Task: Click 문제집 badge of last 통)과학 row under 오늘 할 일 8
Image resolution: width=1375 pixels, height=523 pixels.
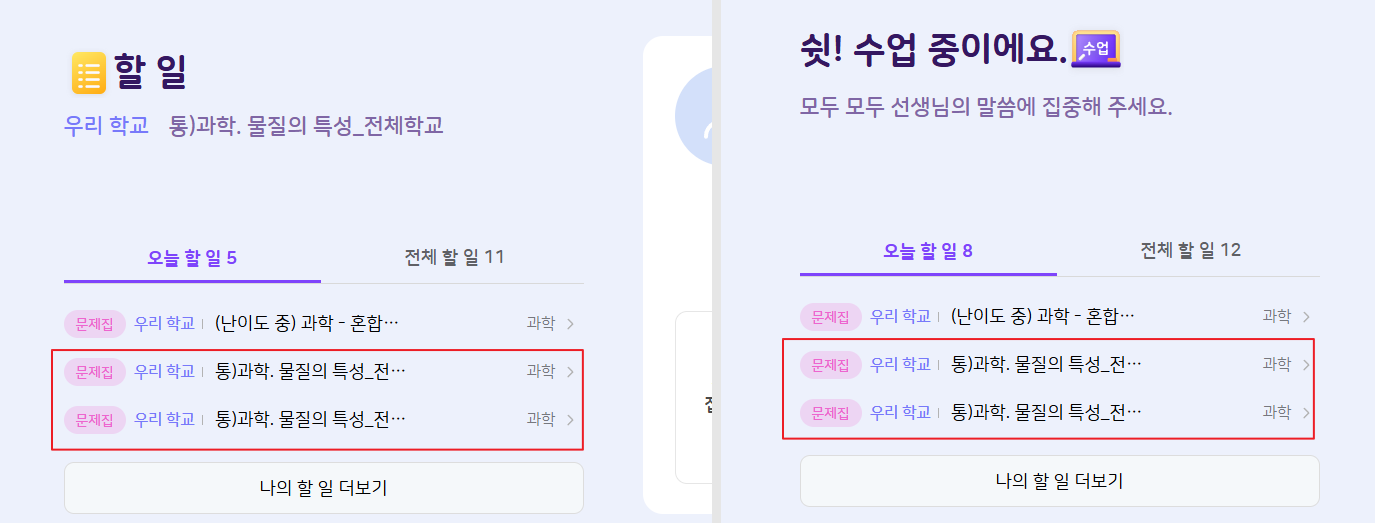Action: coord(830,411)
